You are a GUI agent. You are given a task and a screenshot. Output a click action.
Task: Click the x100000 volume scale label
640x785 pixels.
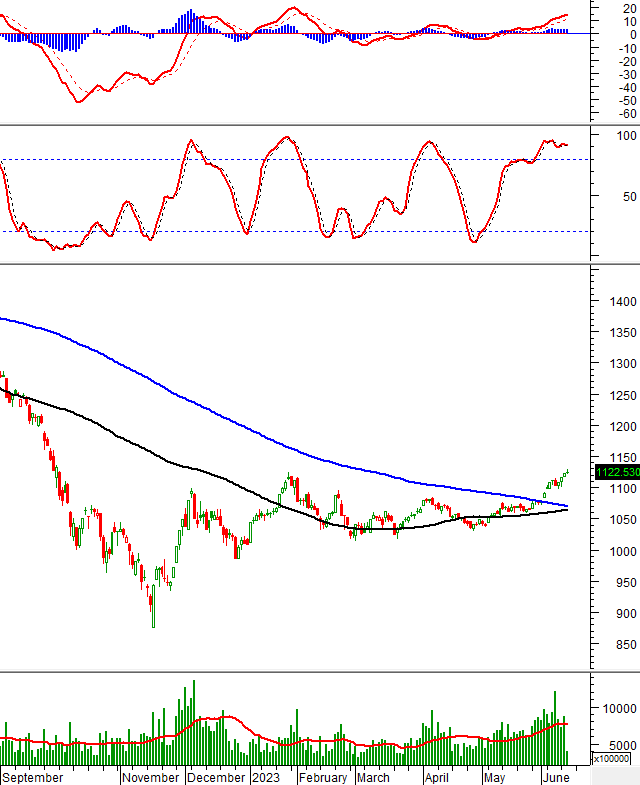(x=611, y=759)
